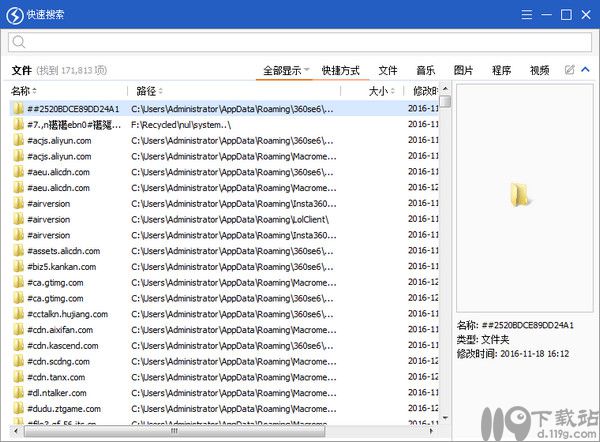Select #cdn.aixifan.com folder
Image resolution: width=600 pixels, height=442 pixels.
pos(60,330)
